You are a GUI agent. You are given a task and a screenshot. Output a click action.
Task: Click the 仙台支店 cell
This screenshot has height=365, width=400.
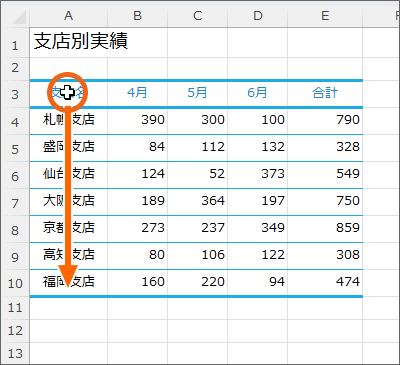pyautogui.click(x=69, y=175)
